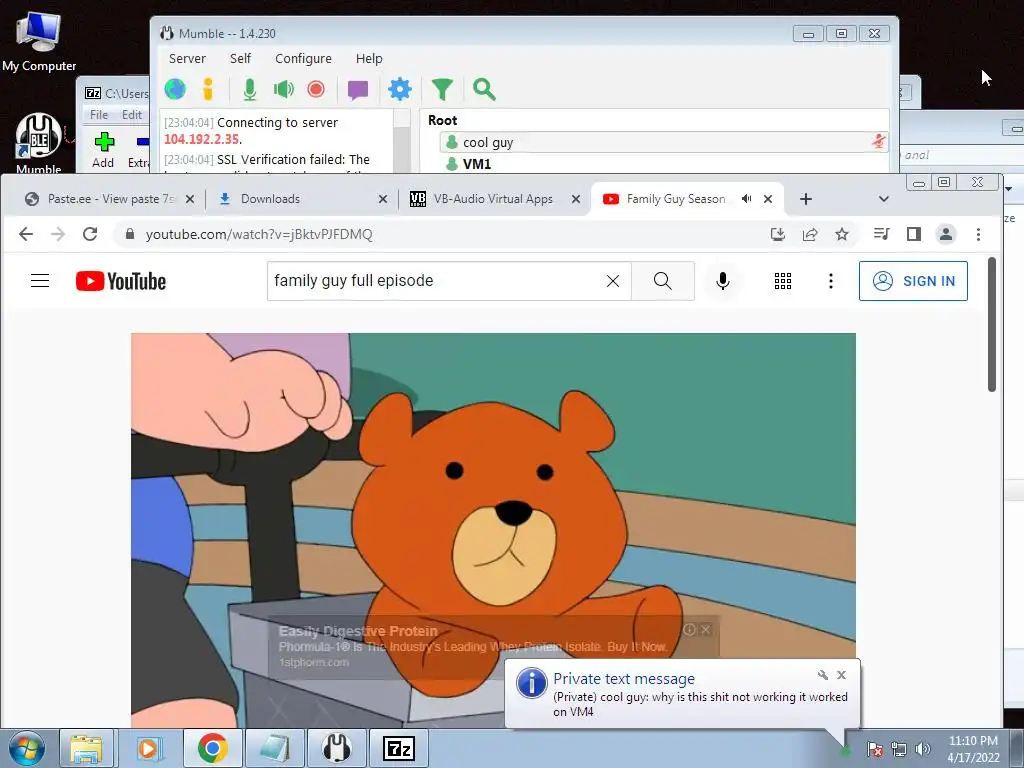Viewport: 1024px width, 768px height.
Task: Start recording with red record icon
Action: pos(316,89)
